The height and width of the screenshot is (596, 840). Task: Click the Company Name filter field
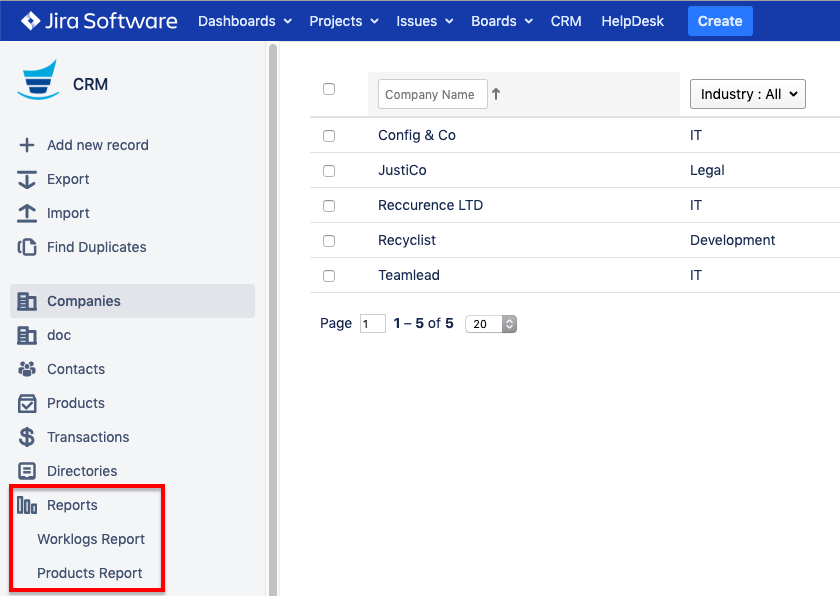(432, 94)
